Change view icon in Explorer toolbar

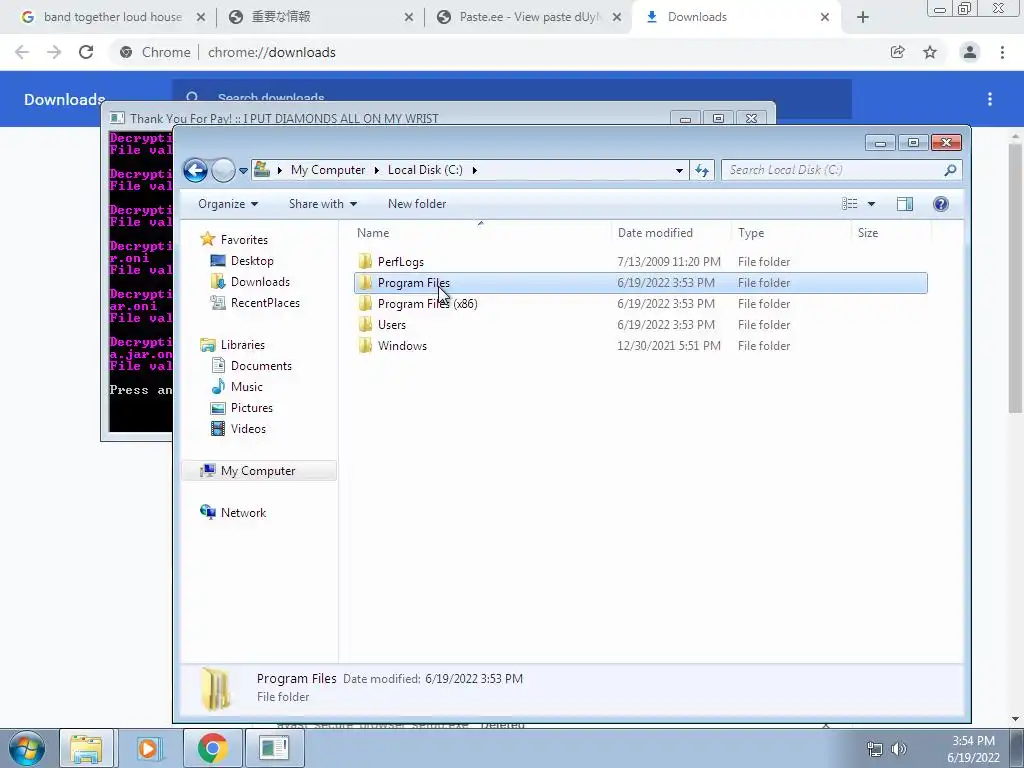[x=850, y=204]
